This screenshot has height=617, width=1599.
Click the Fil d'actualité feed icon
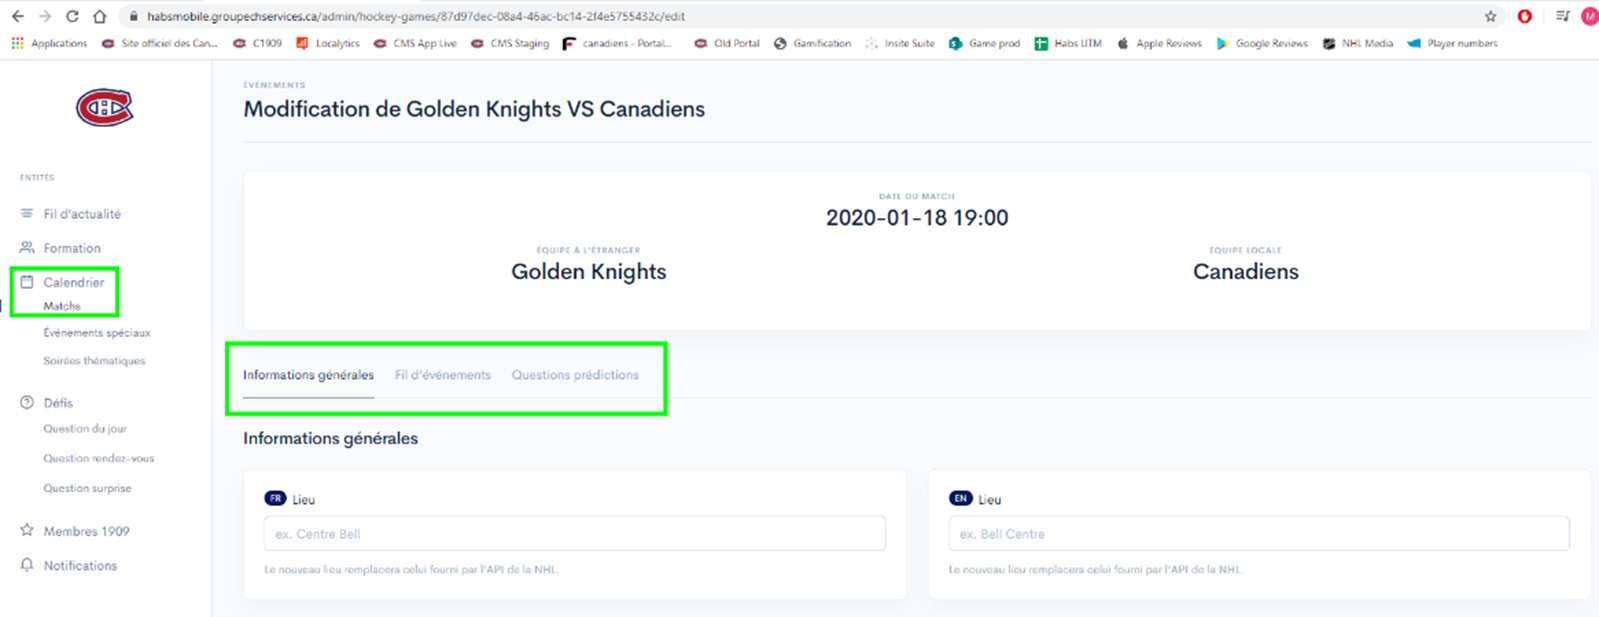pyautogui.click(x=27, y=214)
